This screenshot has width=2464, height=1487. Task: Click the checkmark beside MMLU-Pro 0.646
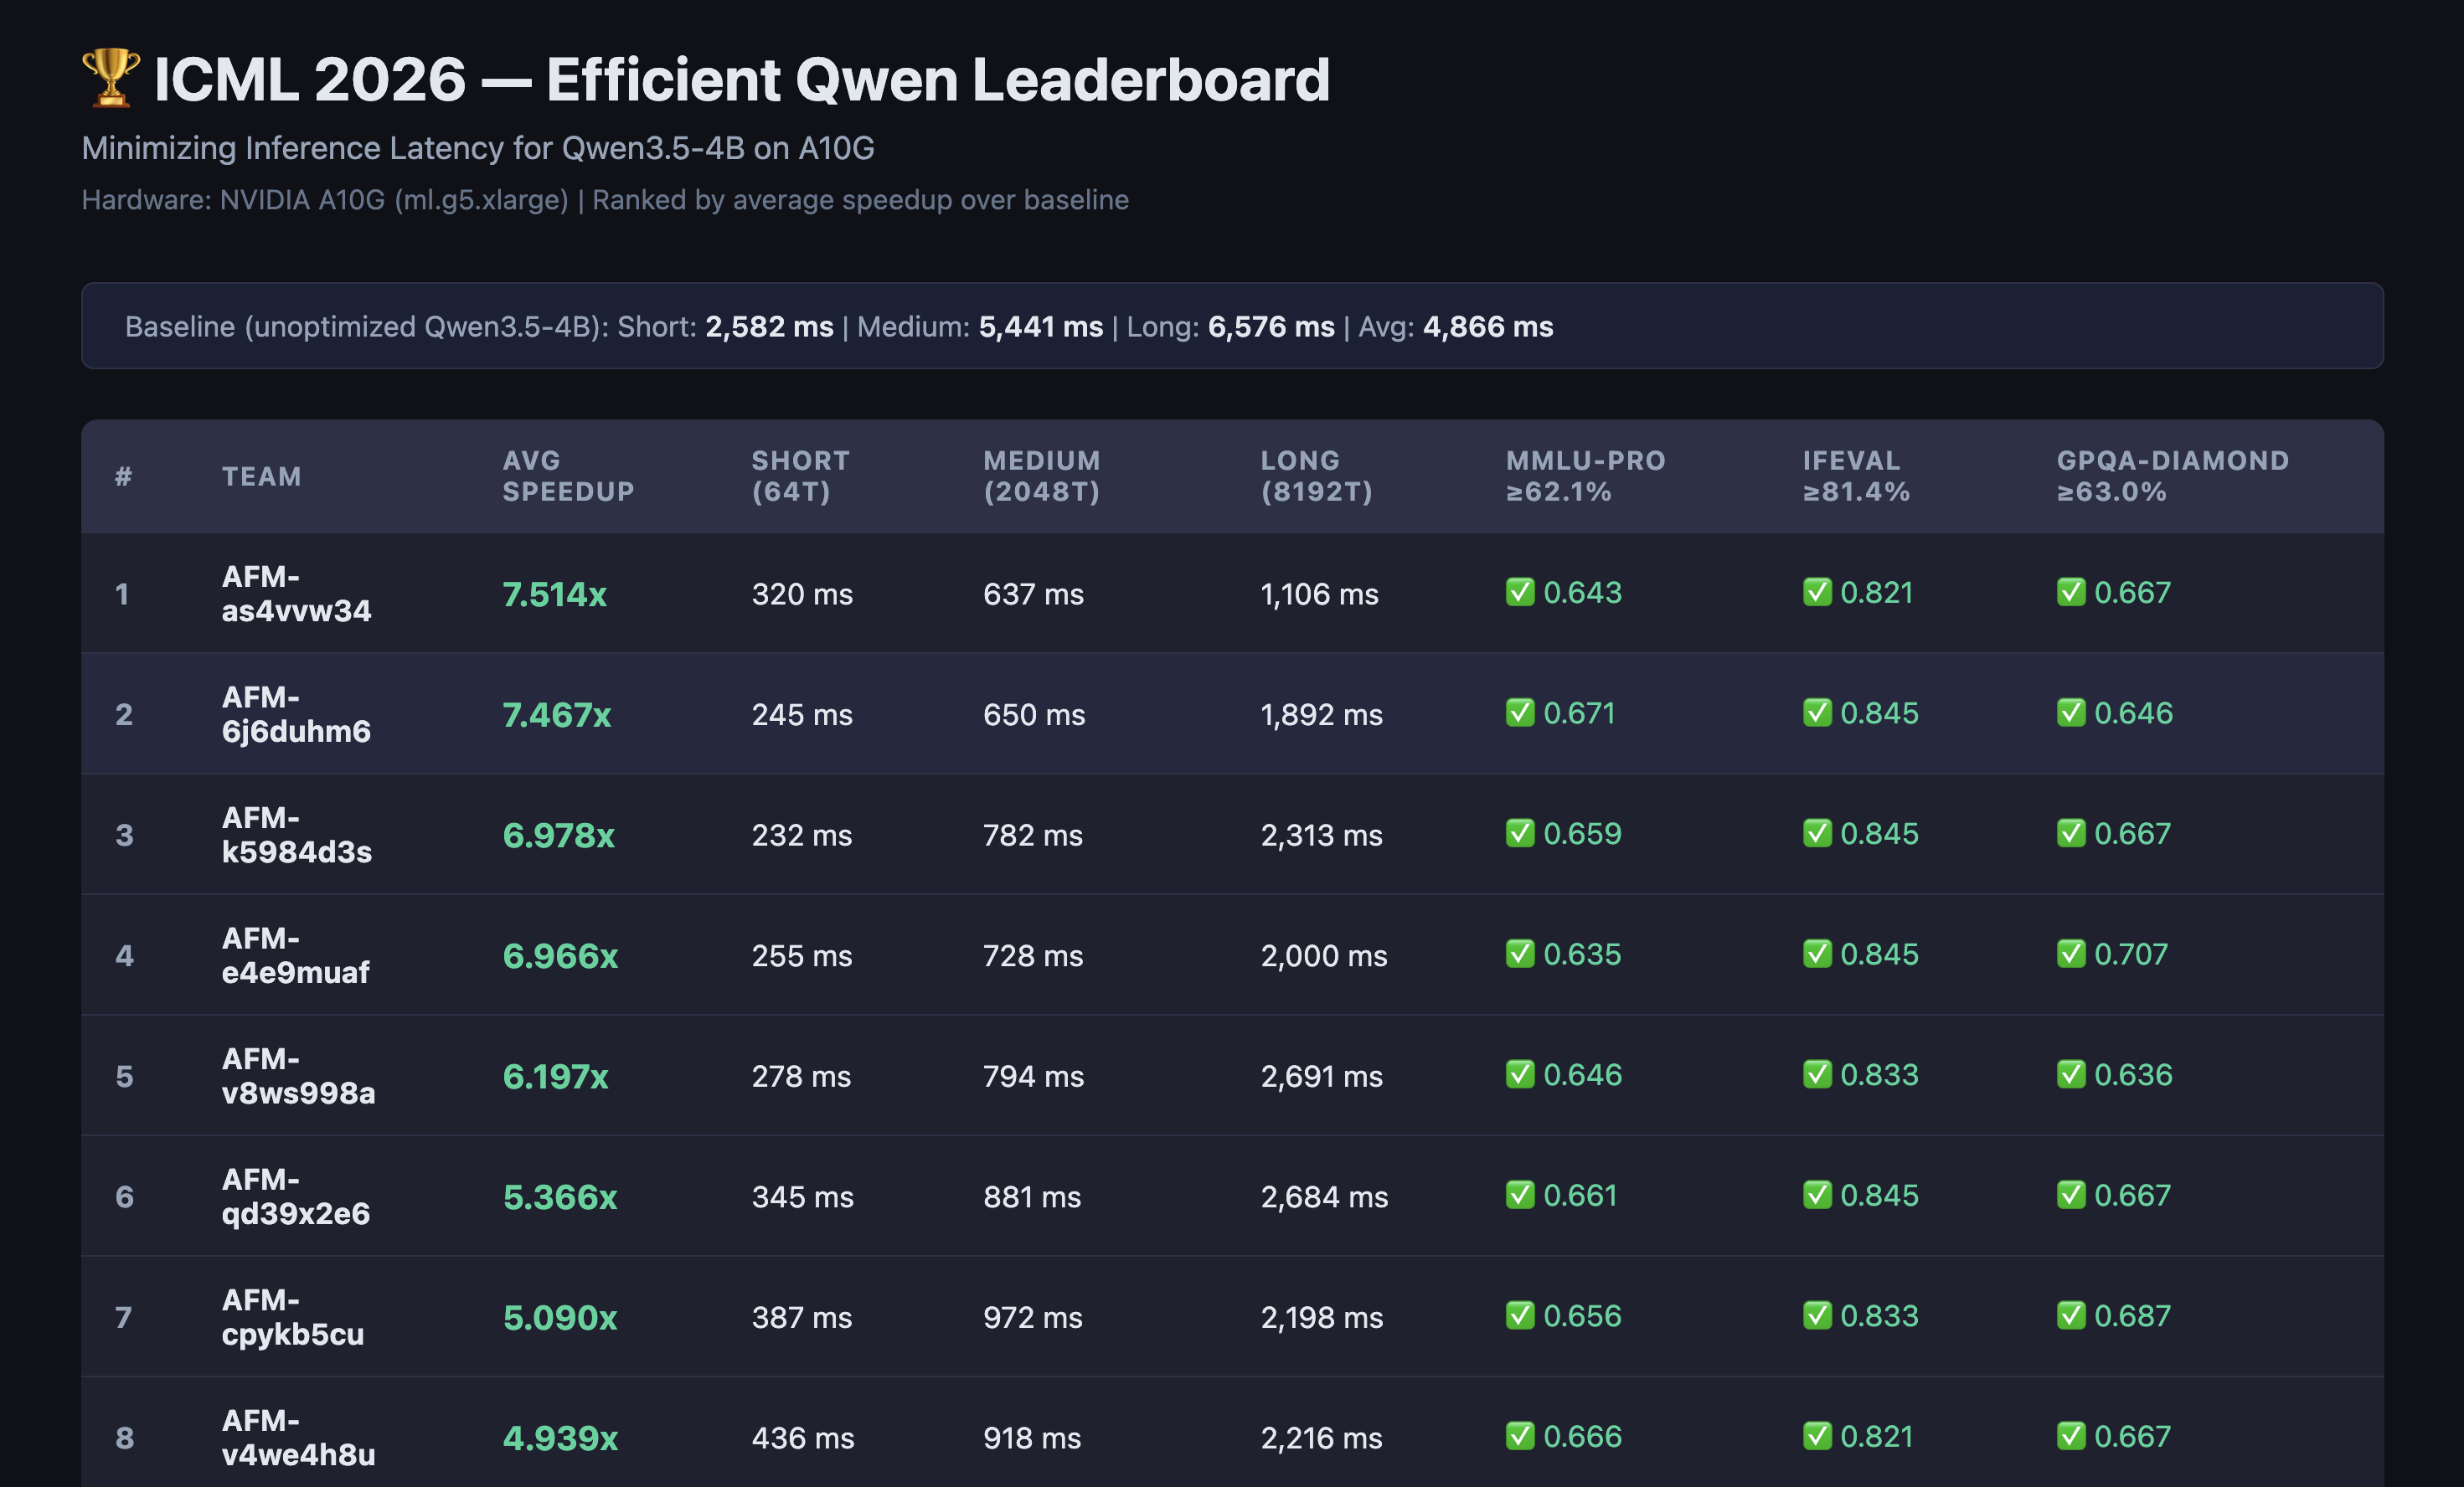coord(1520,1074)
